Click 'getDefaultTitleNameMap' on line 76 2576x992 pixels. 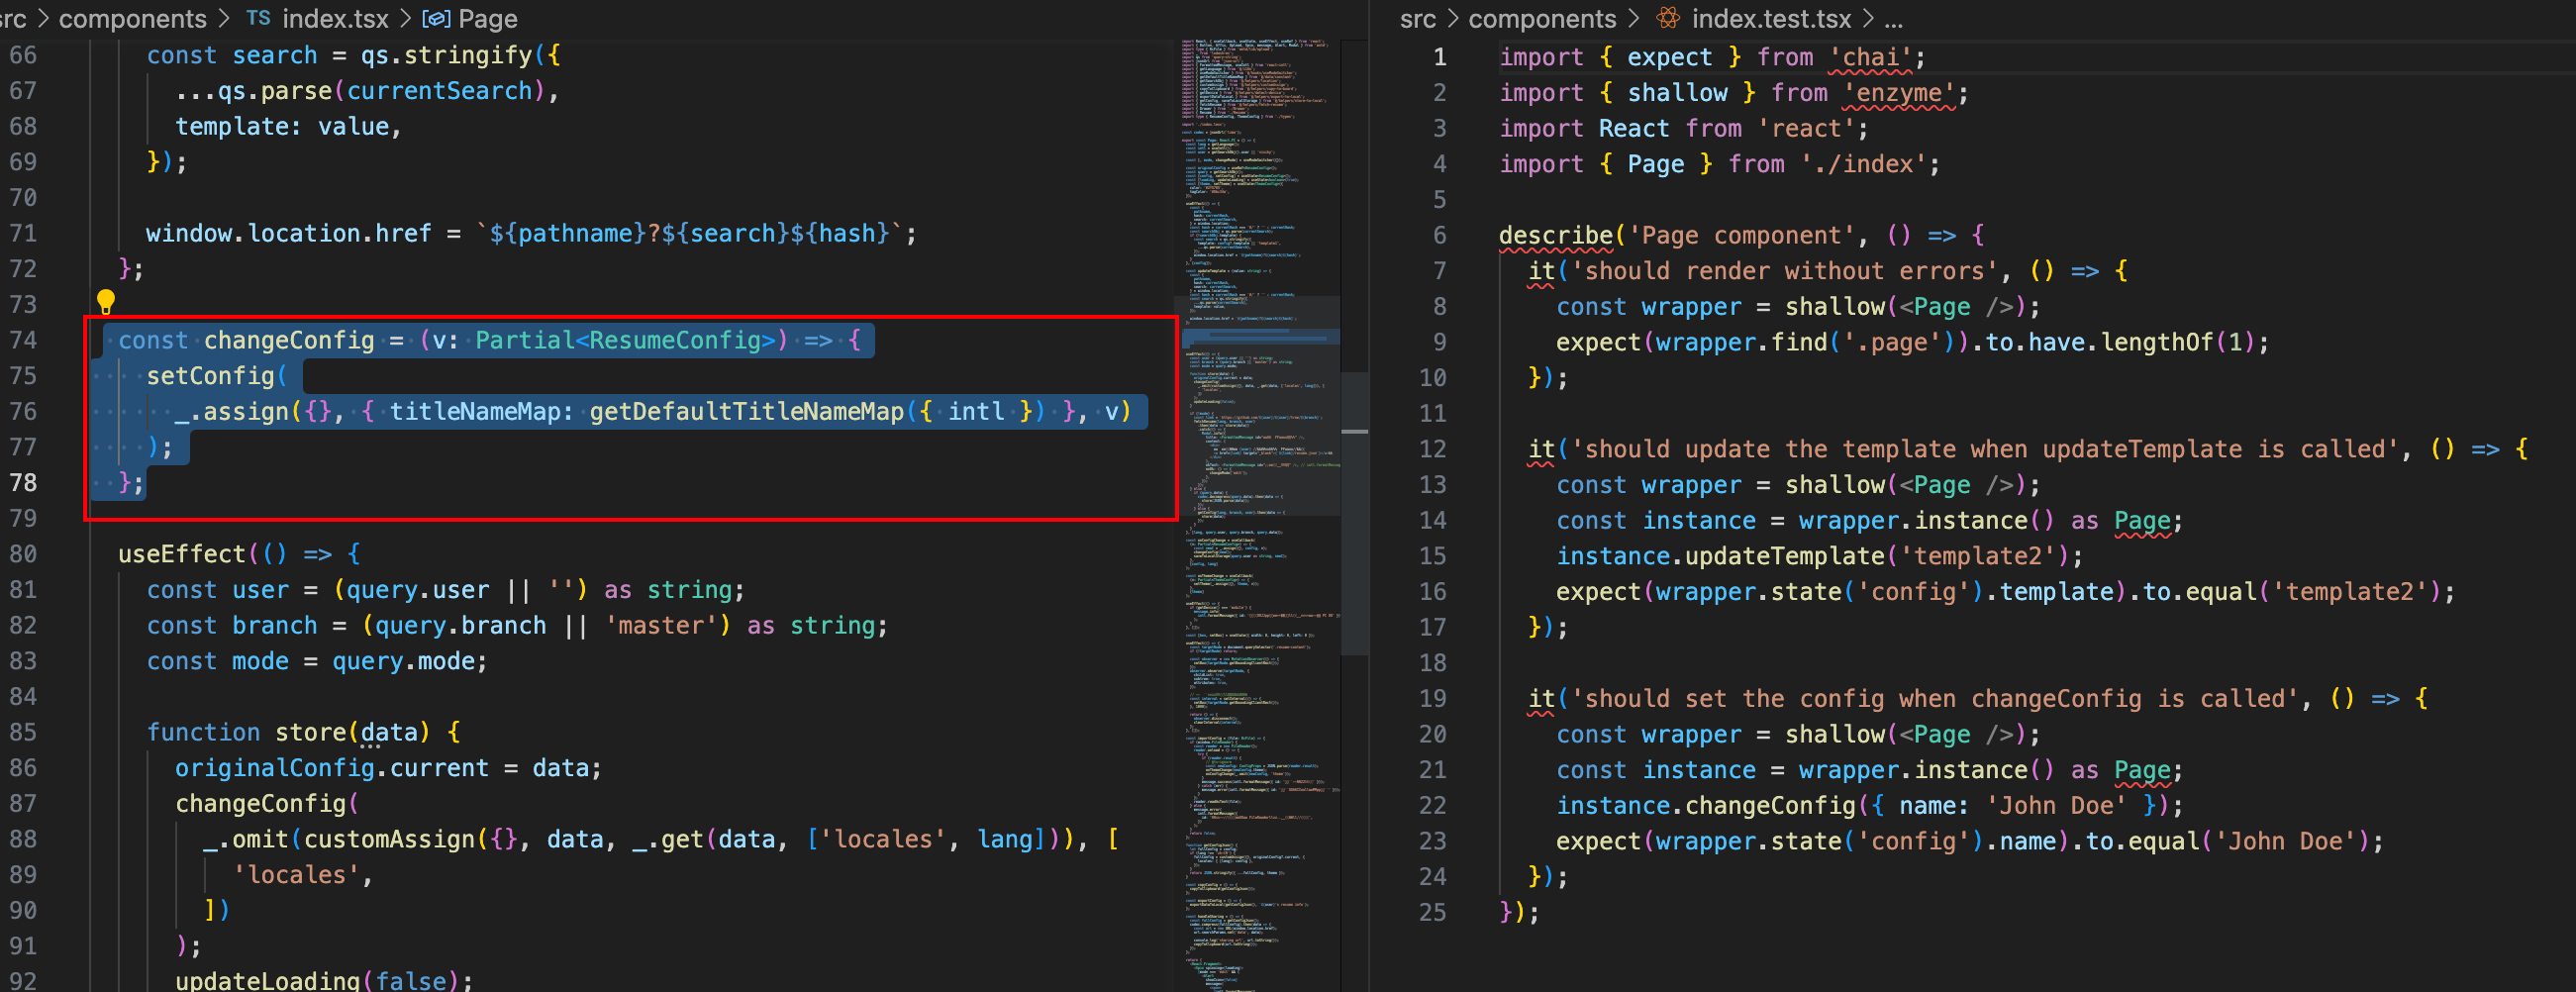click(x=747, y=412)
